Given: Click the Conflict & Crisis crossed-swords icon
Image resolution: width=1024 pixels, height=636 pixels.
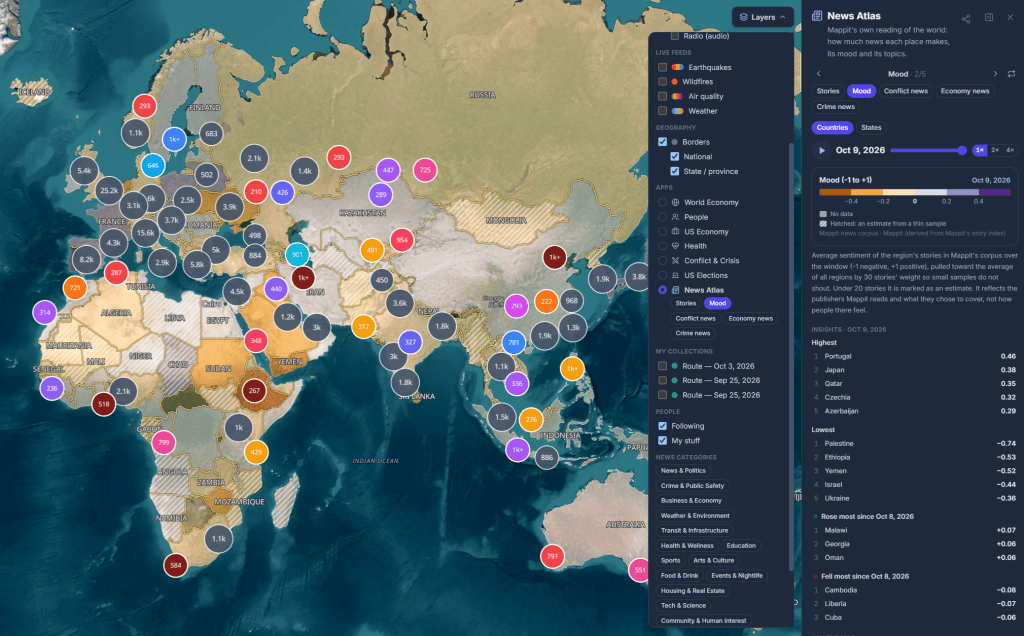Looking at the screenshot, I should pyautogui.click(x=675, y=261).
